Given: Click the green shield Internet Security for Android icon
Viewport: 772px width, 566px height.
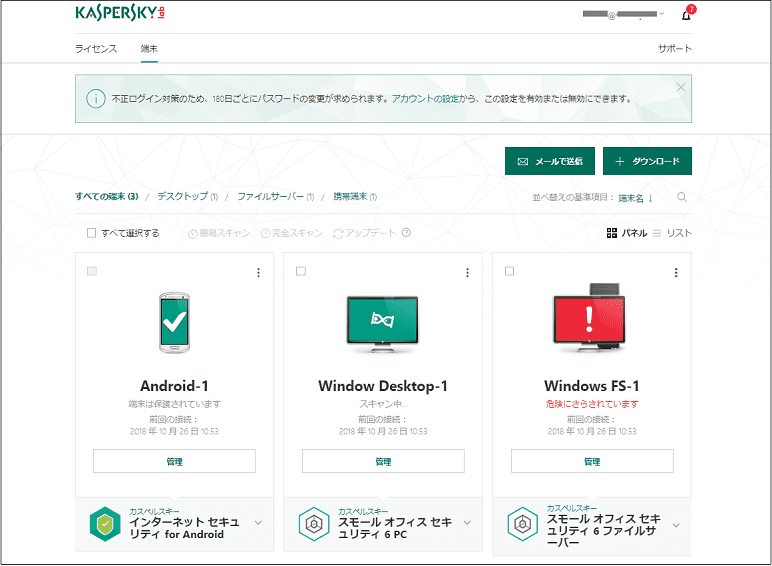Looking at the screenshot, I should pos(105,524).
